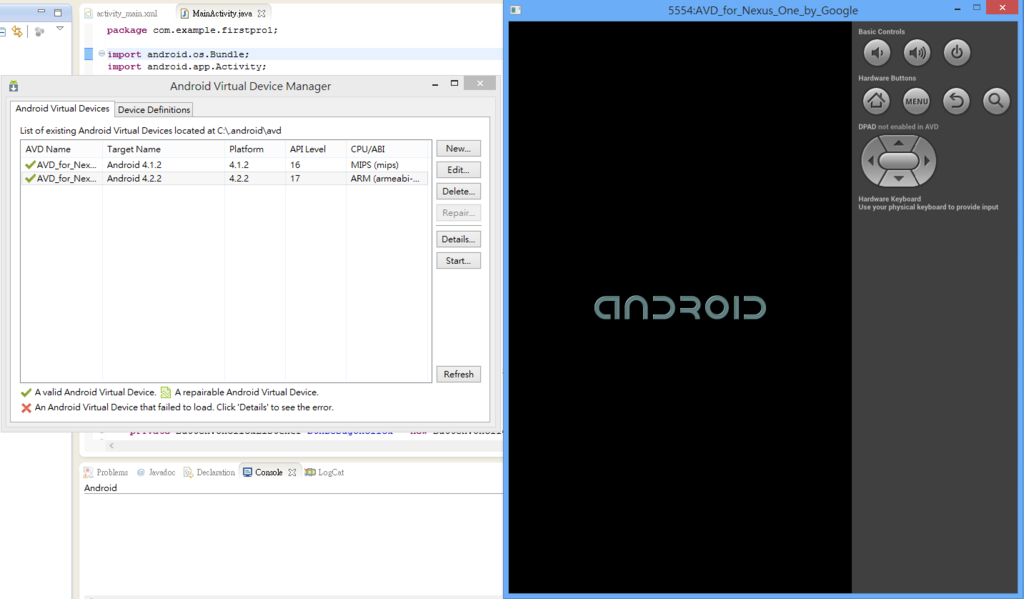Click the Link with Editor icon in Package Explorer
1024x599 pixels.
(x=17, y=31)
